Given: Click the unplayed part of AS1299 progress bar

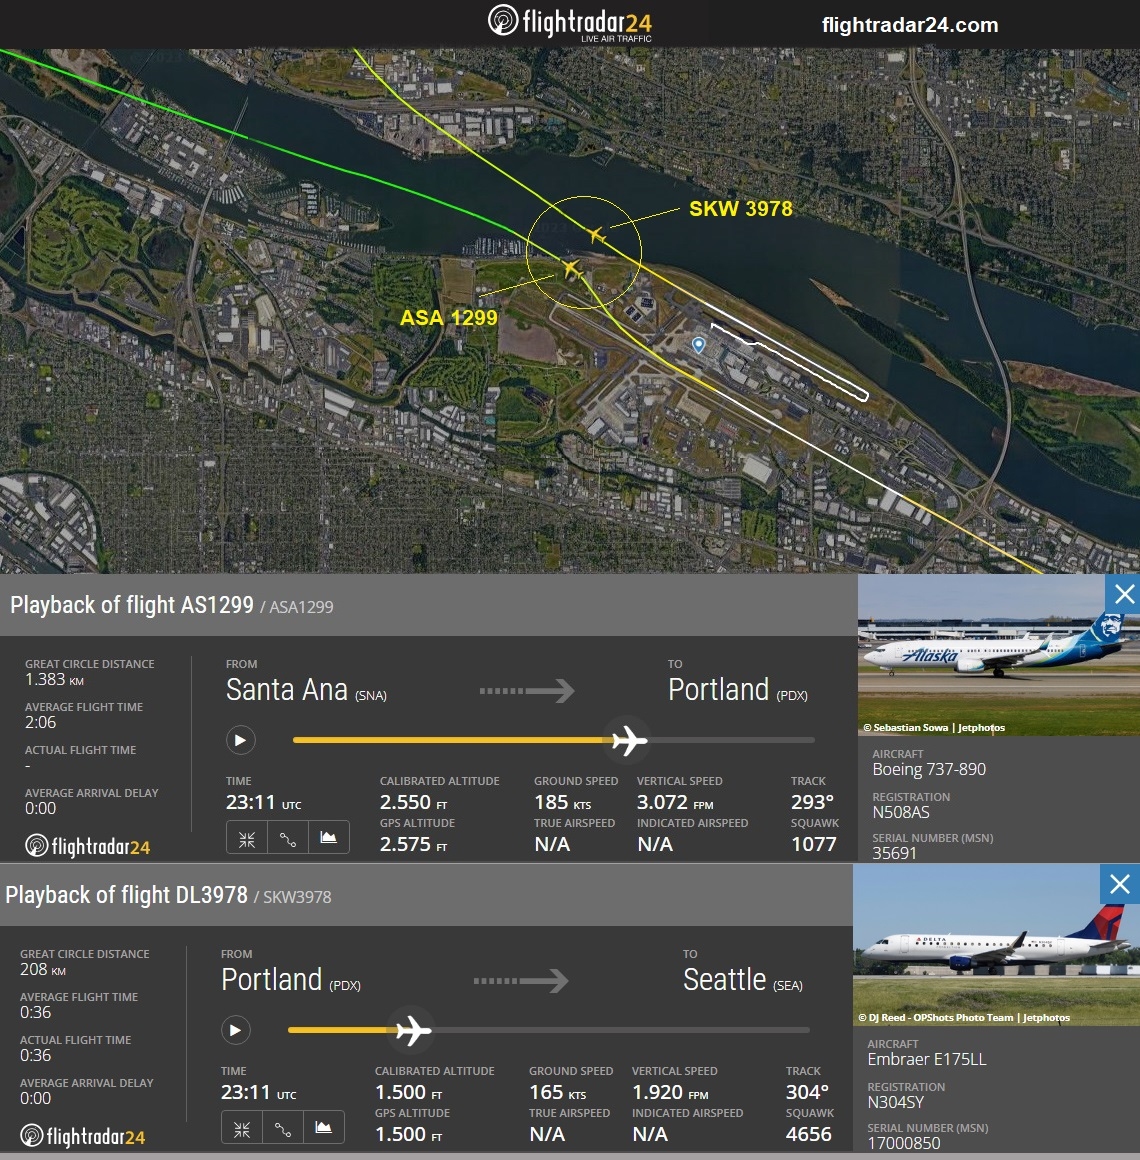Looking at the screenshot, I should (731, 740).
